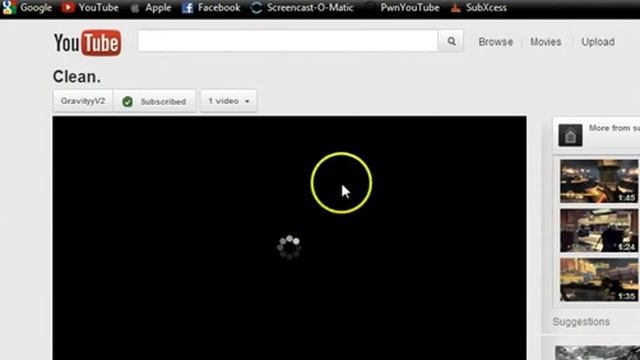Click the YouTube bookmark play icon

(x=68, y=7)
